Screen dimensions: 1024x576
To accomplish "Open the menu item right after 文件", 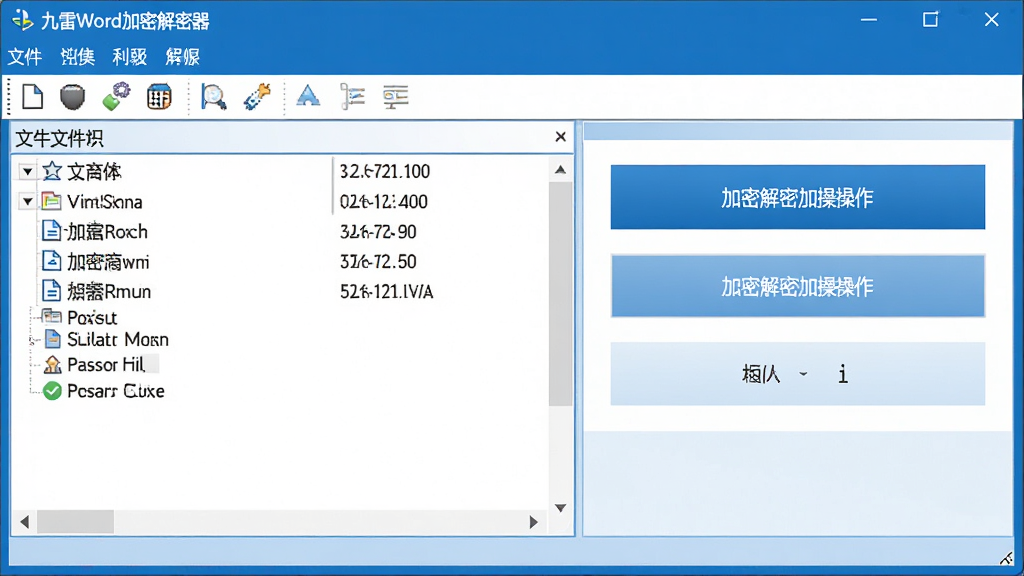I will (78, 57).
